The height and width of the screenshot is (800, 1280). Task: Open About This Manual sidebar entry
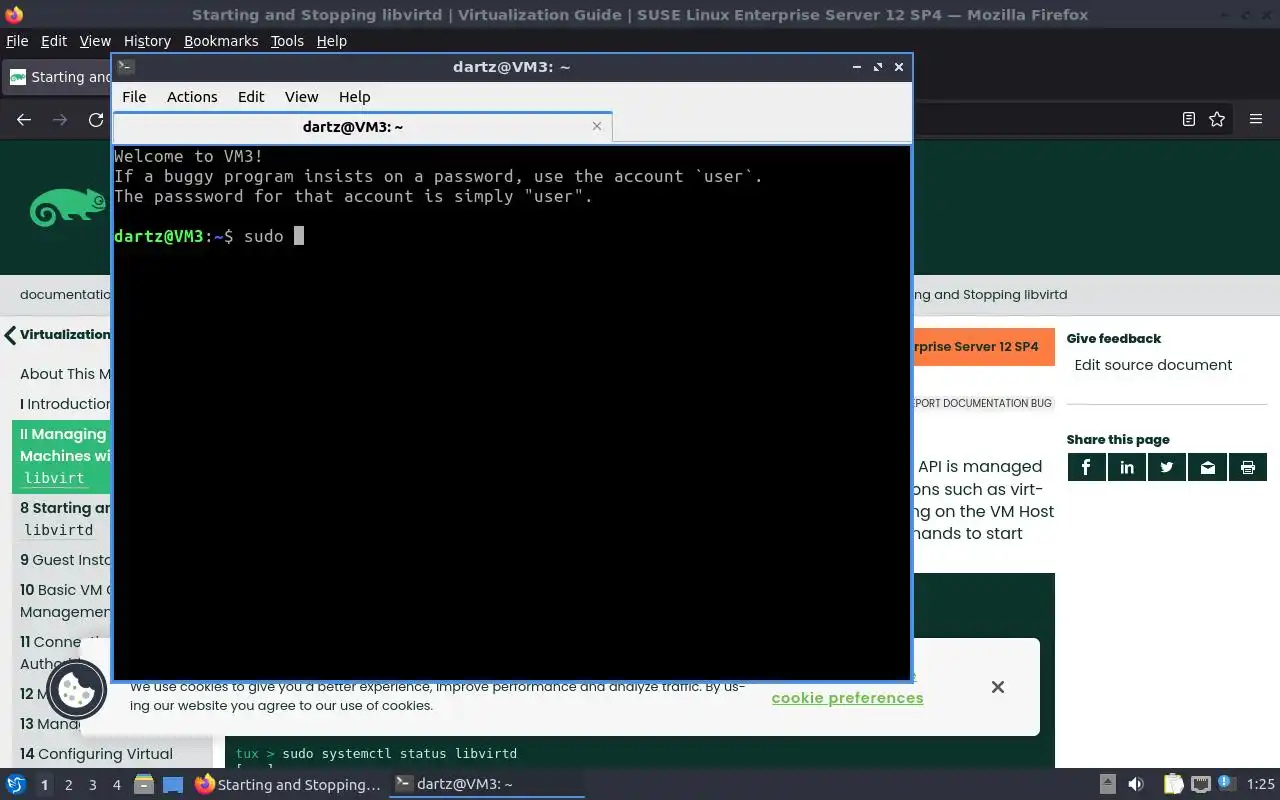coord(65,374)
